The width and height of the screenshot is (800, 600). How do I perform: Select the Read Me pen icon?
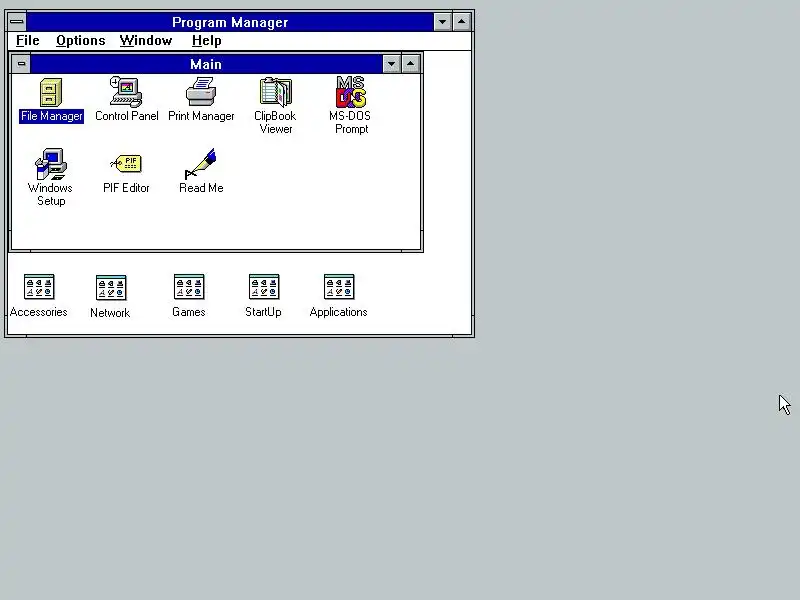(x=201, y=164)
